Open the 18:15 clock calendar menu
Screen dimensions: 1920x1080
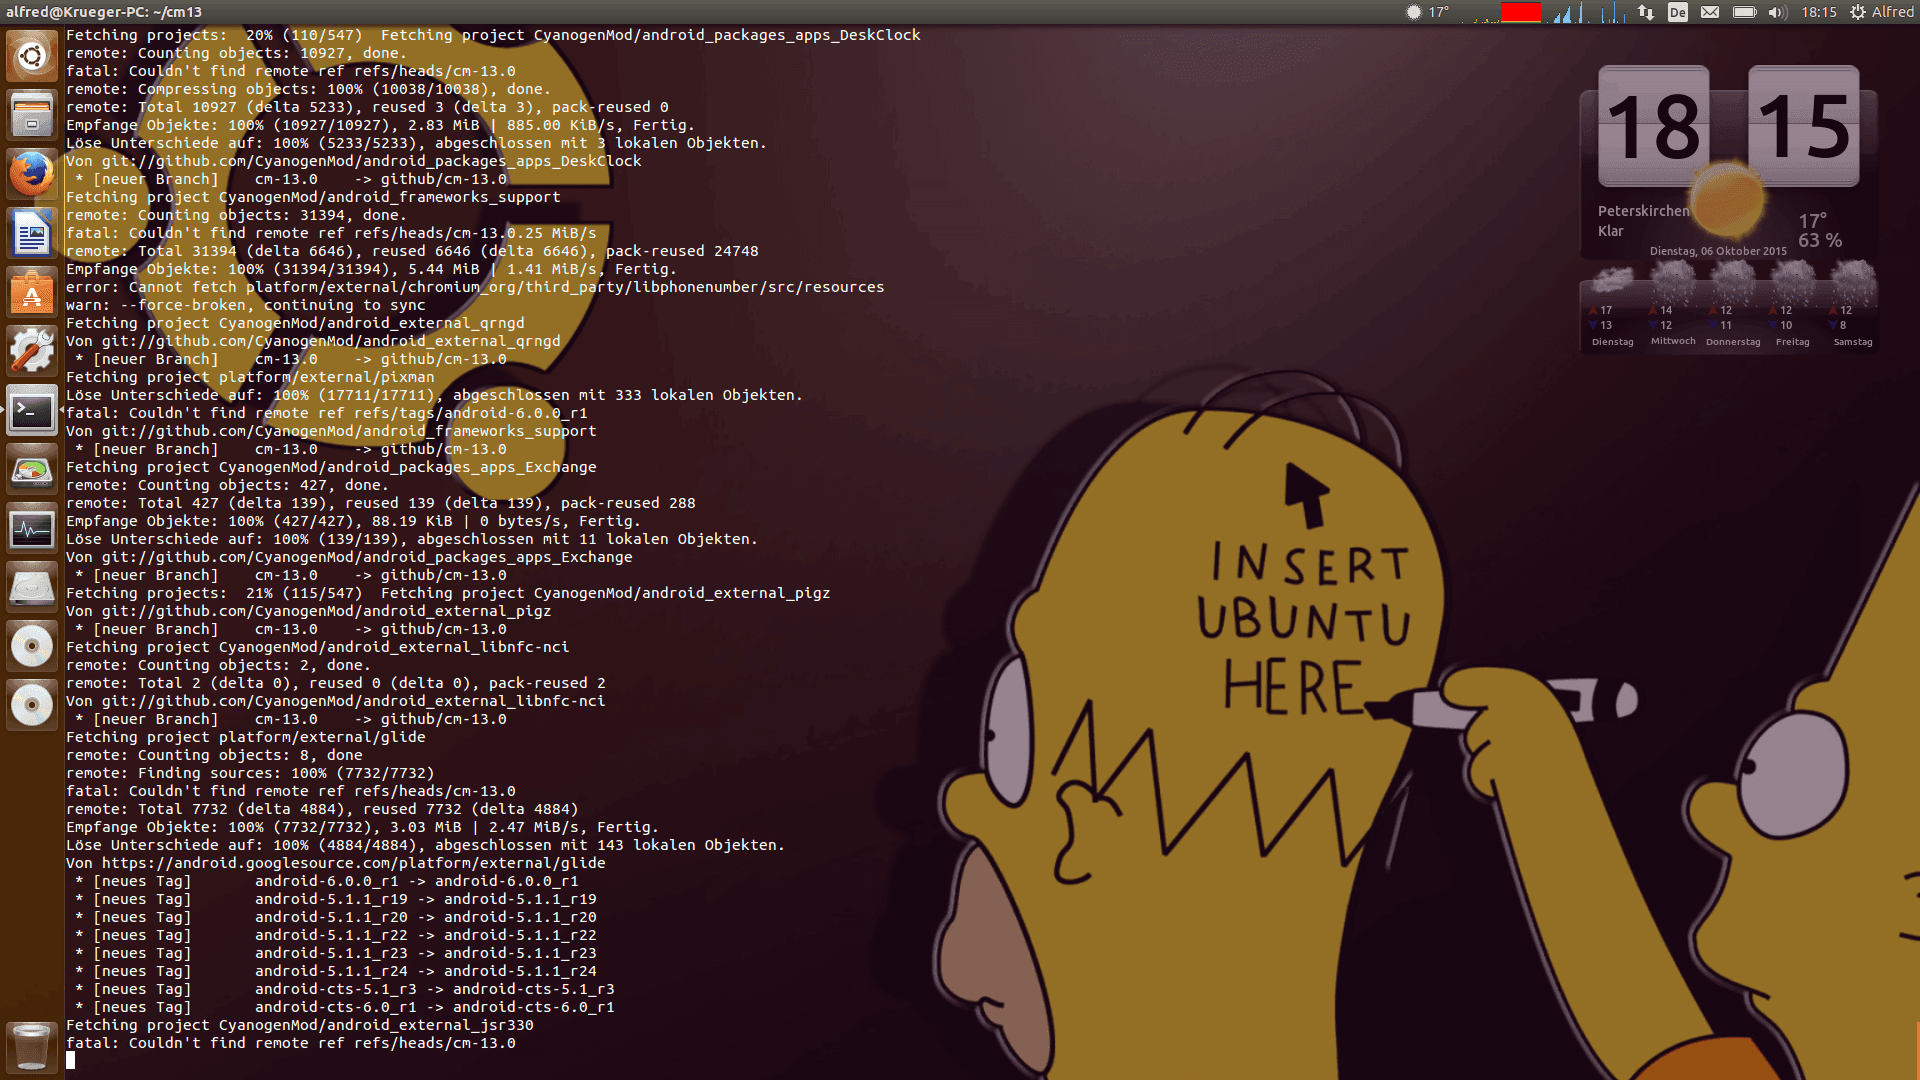click(x=1819, y=12)
